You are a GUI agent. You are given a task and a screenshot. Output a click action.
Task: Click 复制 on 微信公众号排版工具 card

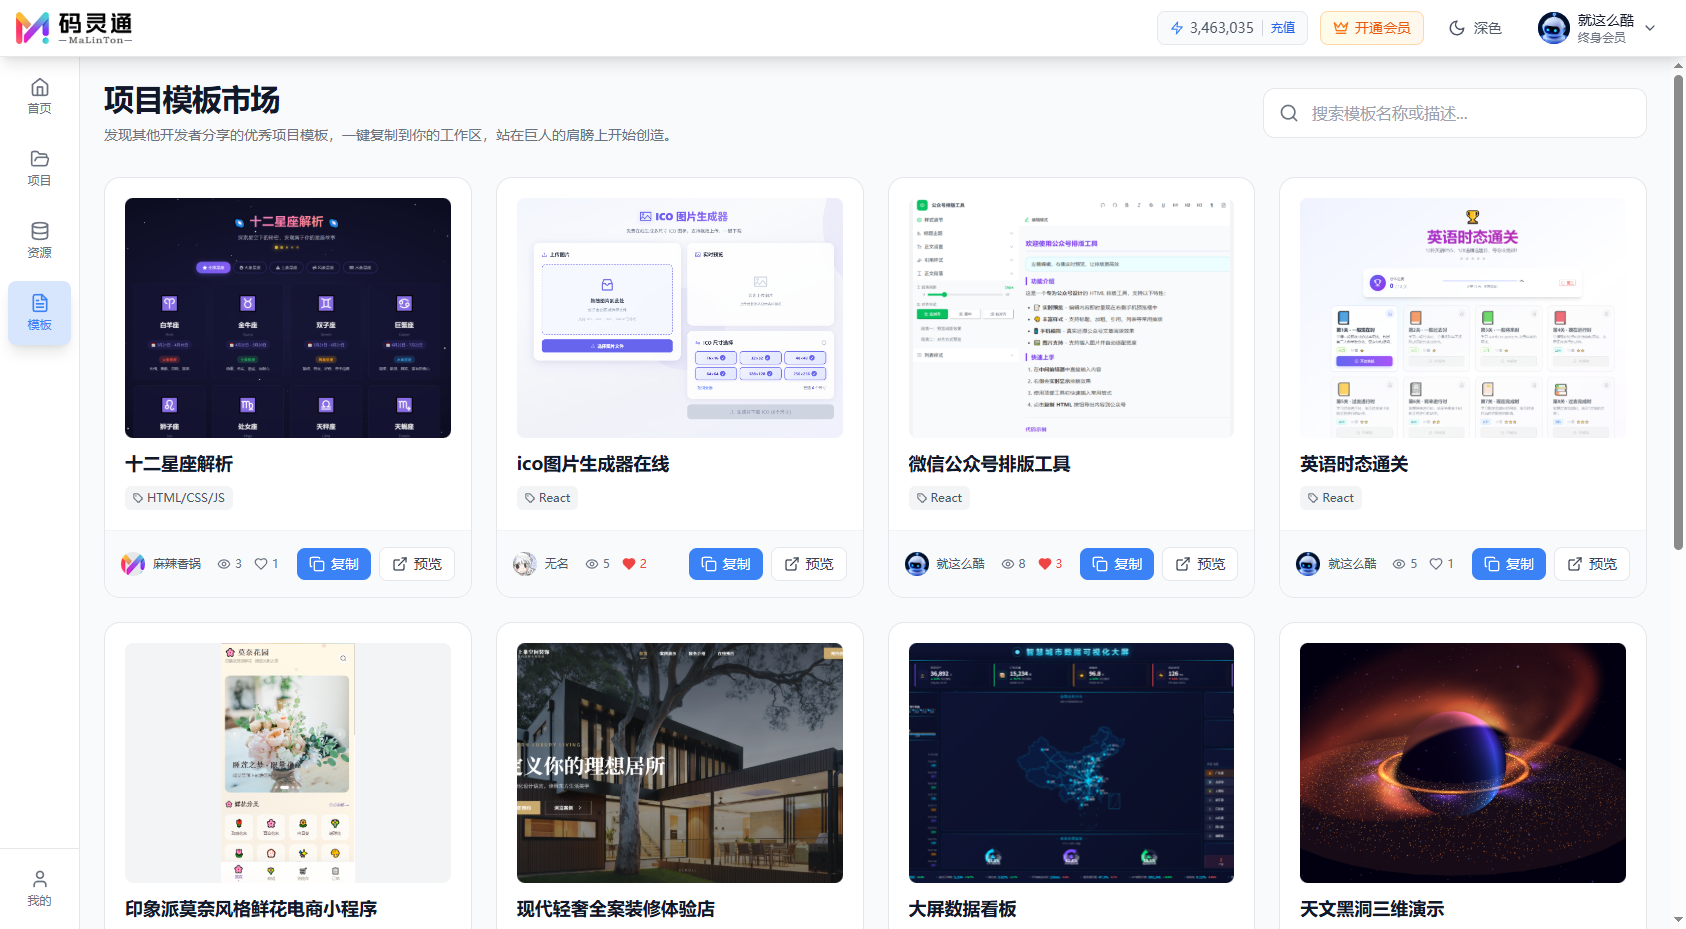(1117, 564)
